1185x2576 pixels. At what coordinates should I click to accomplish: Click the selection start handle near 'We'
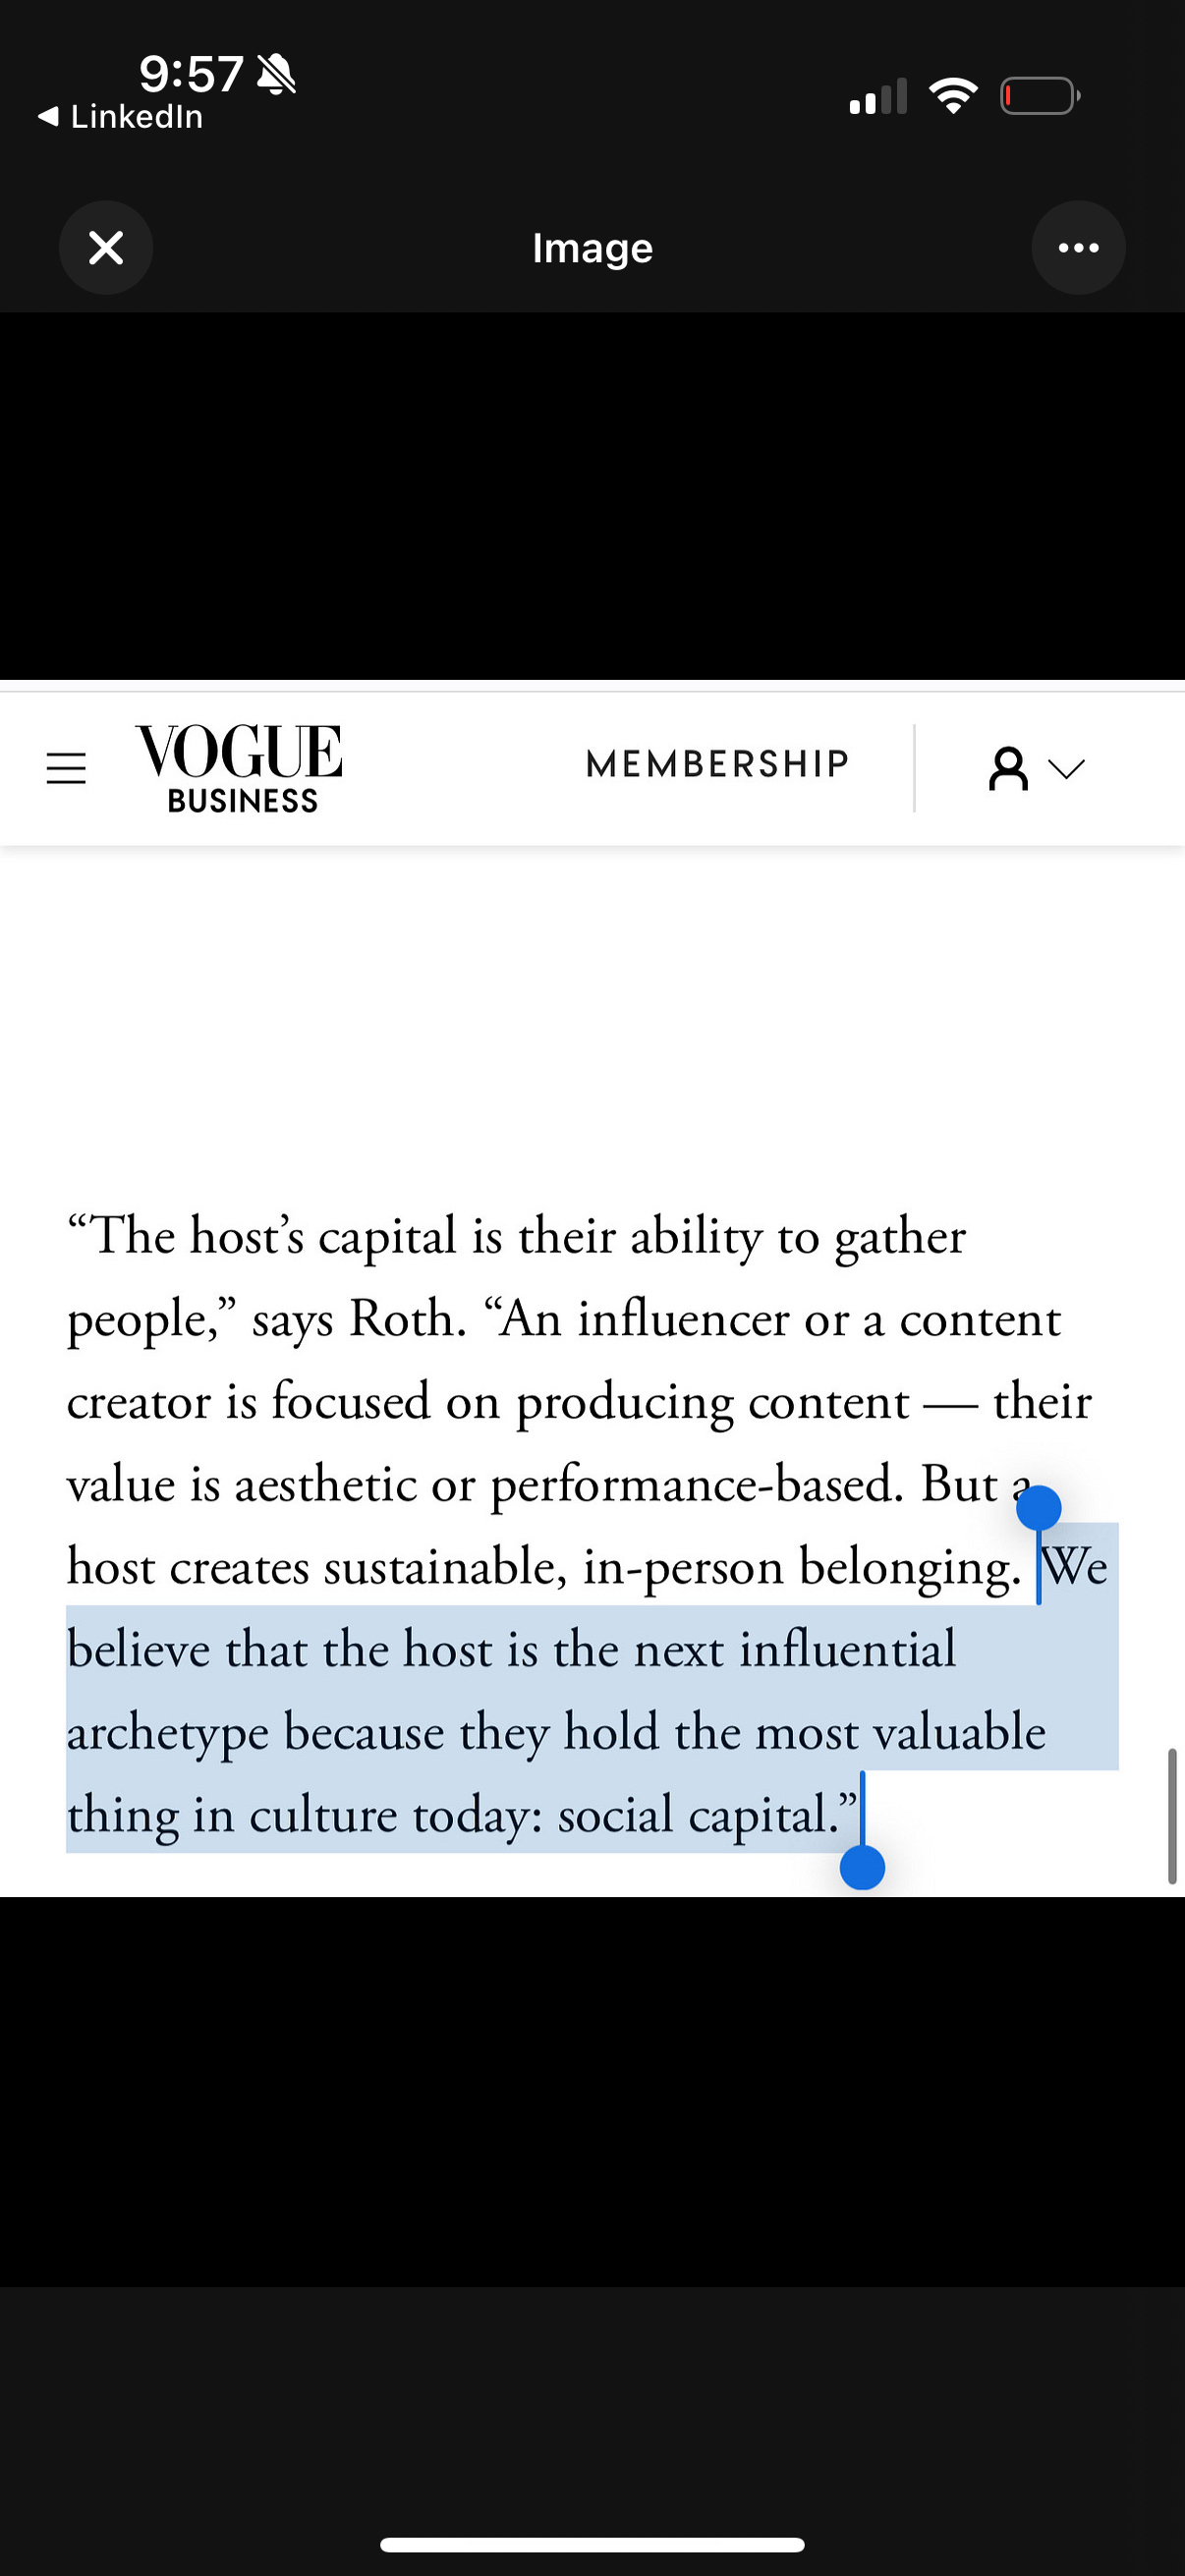click(x=1038, y=1508)
